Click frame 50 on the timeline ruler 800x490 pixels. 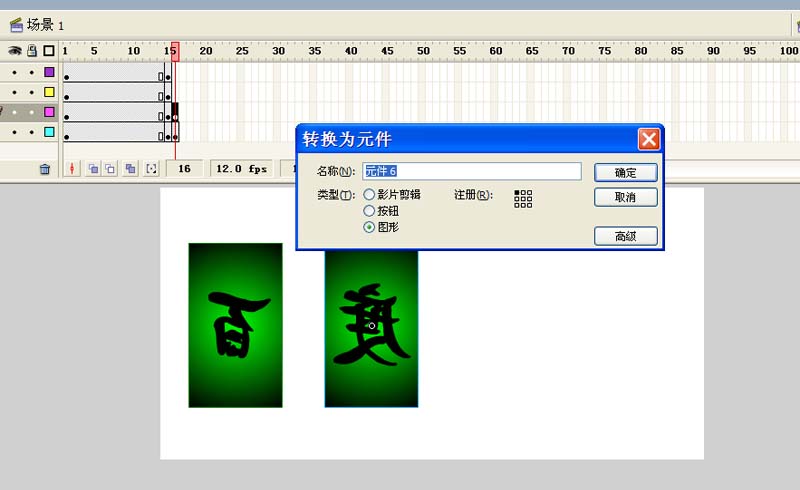[x=423, y=51]
